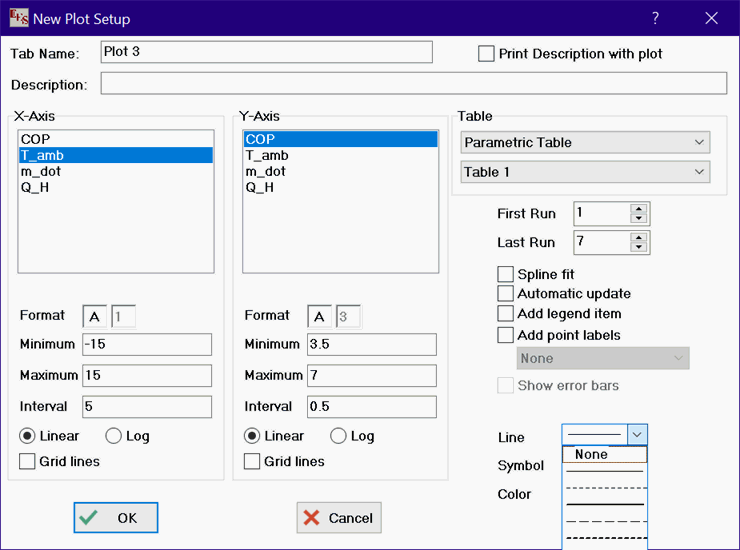The image size is (740, 550).
Task: Select Q_H in the Y-Axis list
Action: pos(260,187)
